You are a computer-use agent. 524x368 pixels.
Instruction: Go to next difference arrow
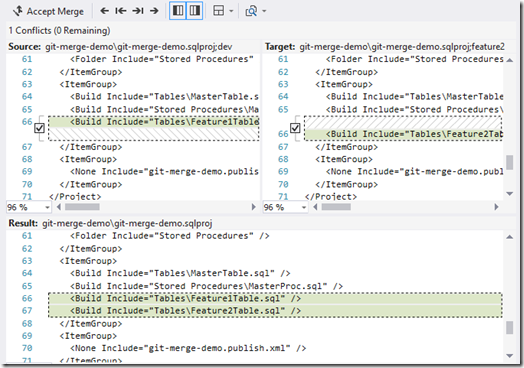[154, 11]
